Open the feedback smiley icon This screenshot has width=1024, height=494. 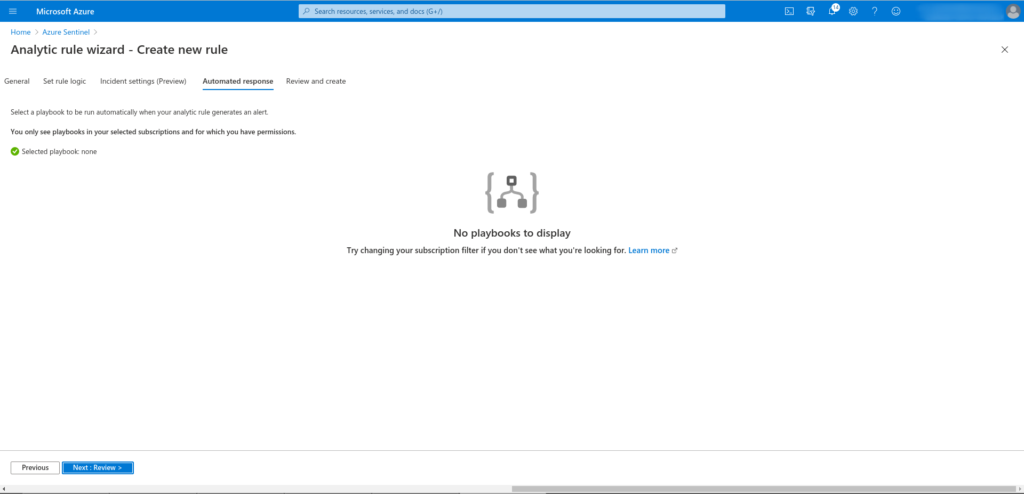(x=896, y=11)
